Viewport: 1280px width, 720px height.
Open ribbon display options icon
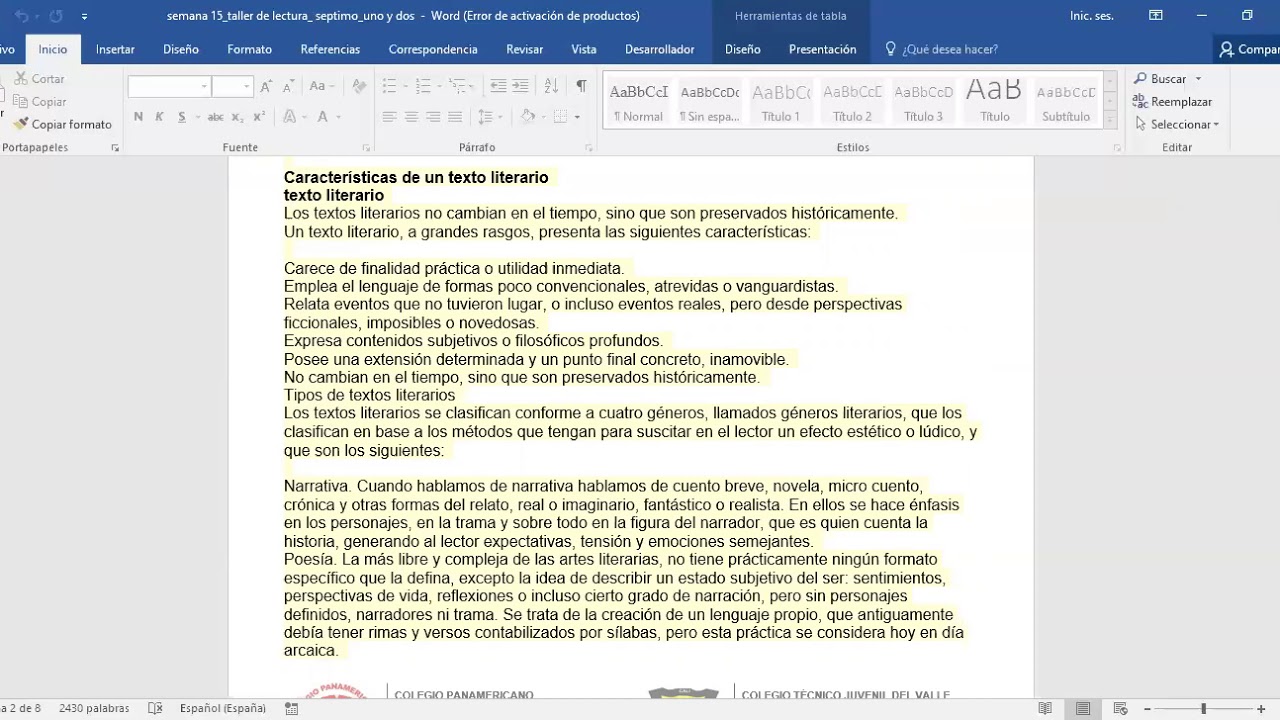click(1155, 16)
